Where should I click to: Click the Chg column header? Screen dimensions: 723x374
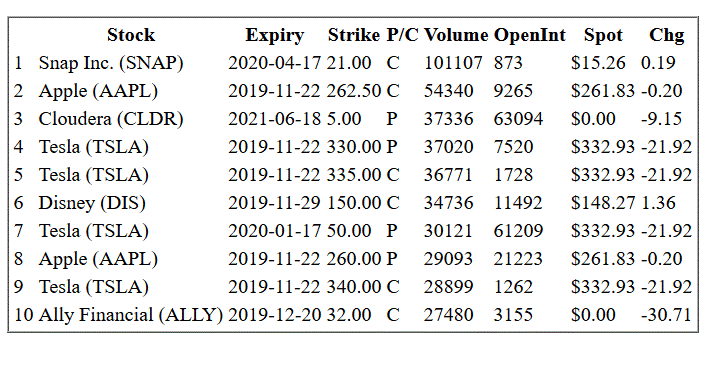666,35
